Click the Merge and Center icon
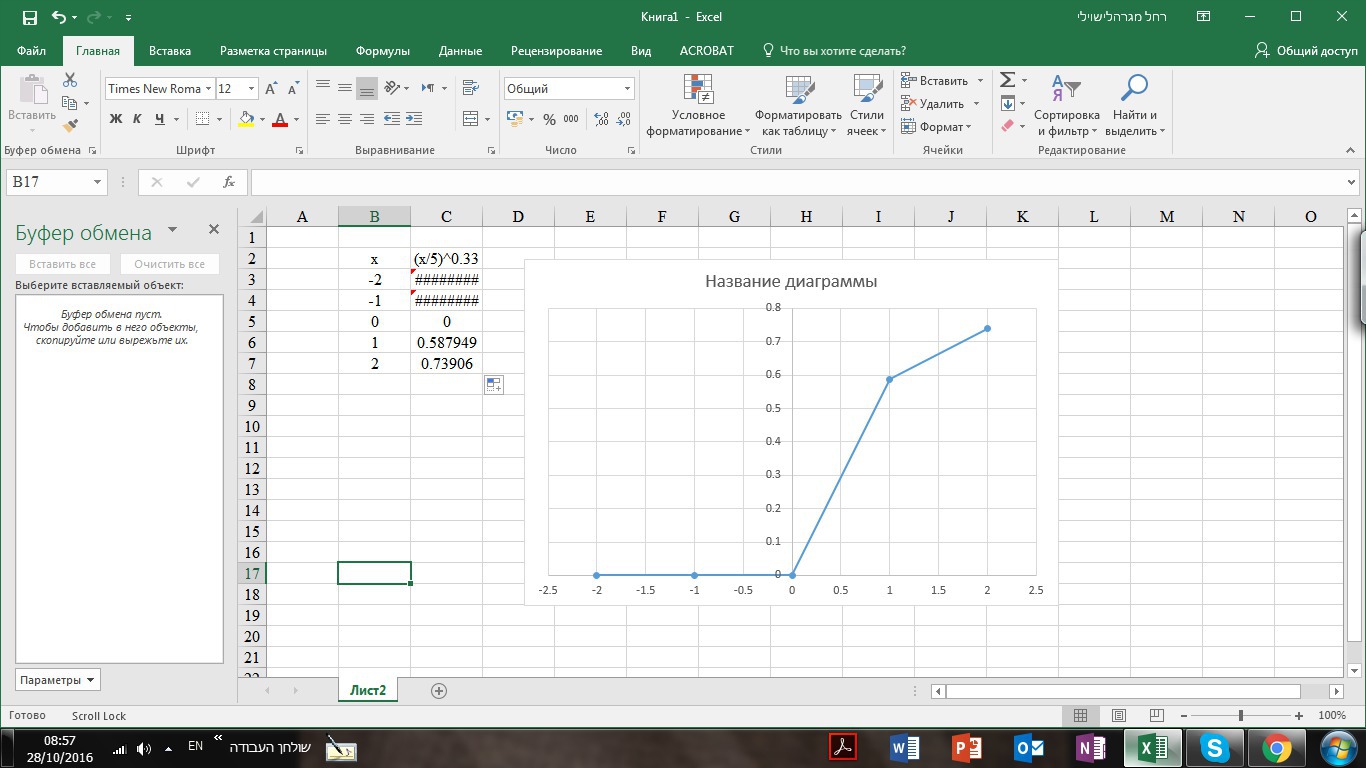 [470, 119]
